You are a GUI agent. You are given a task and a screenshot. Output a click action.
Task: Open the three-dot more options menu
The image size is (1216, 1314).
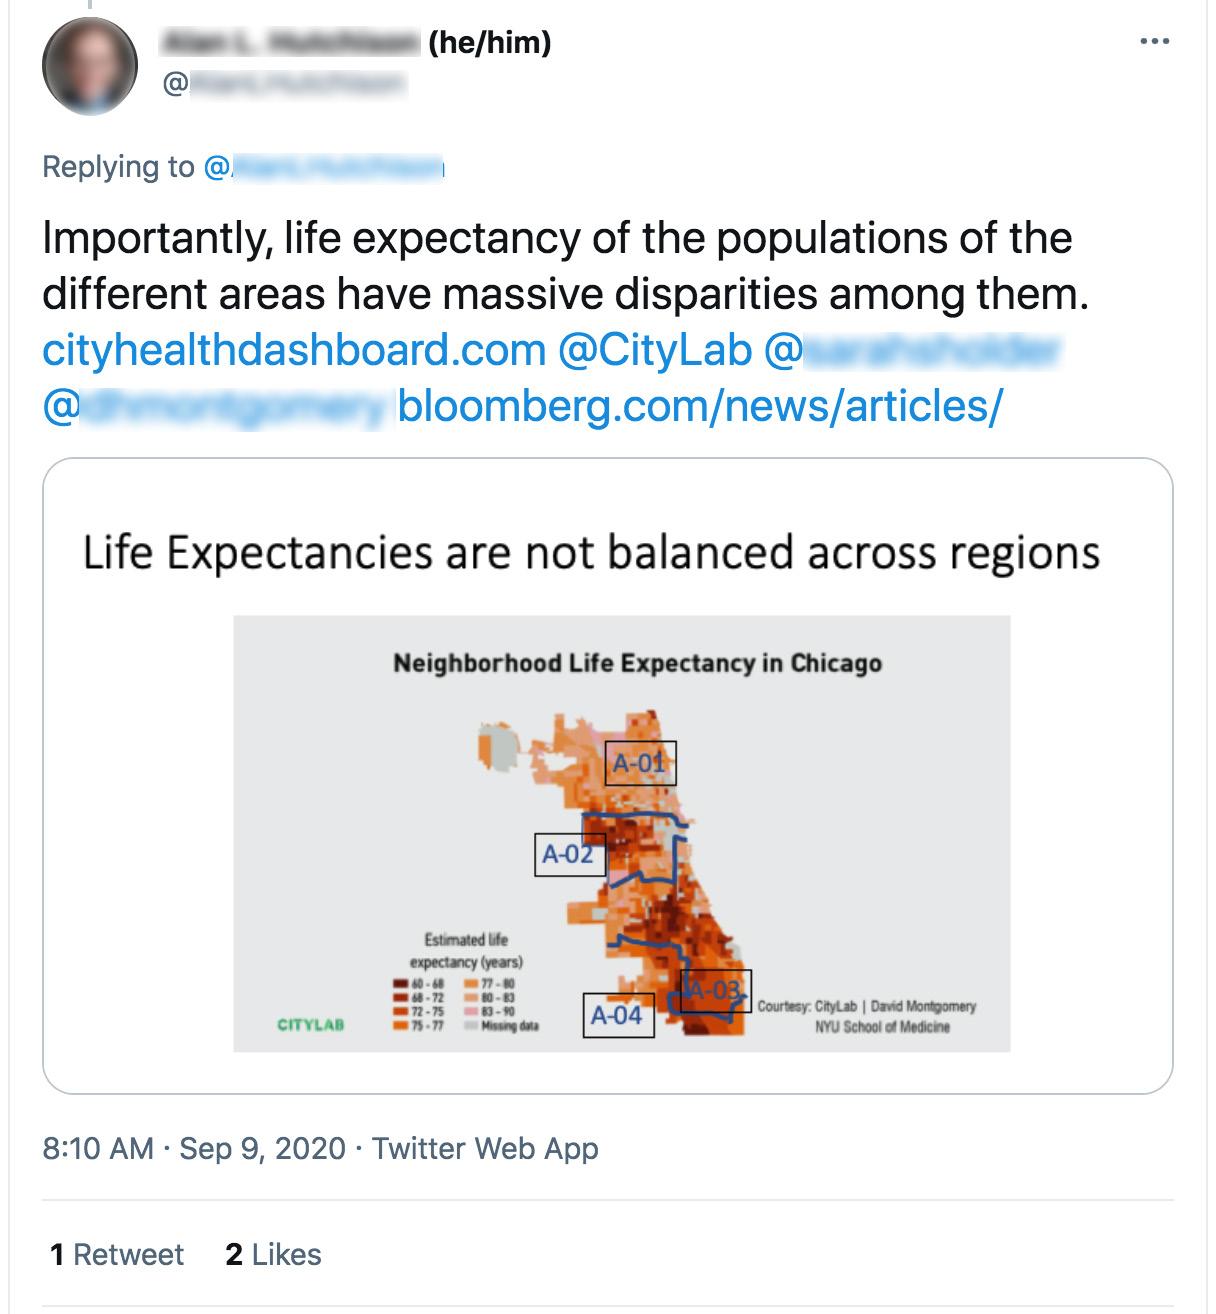tap(1154, 42)
